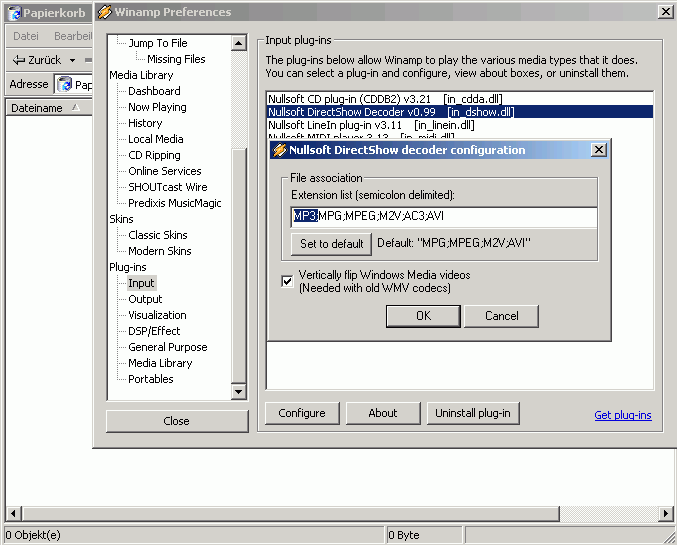Select Media Library under Plug-ins
This screenshot has height=545, width=677.
coord(160,363)
